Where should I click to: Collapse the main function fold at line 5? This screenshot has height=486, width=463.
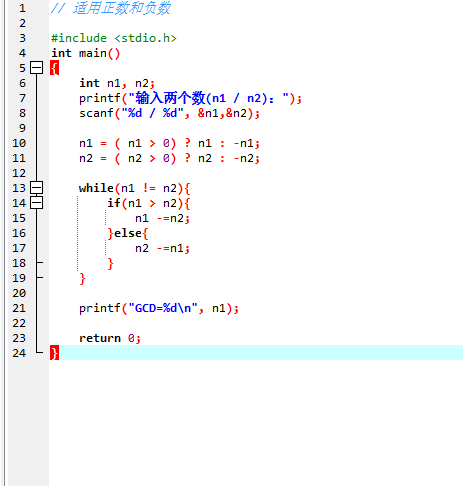(x=36, y=68)
